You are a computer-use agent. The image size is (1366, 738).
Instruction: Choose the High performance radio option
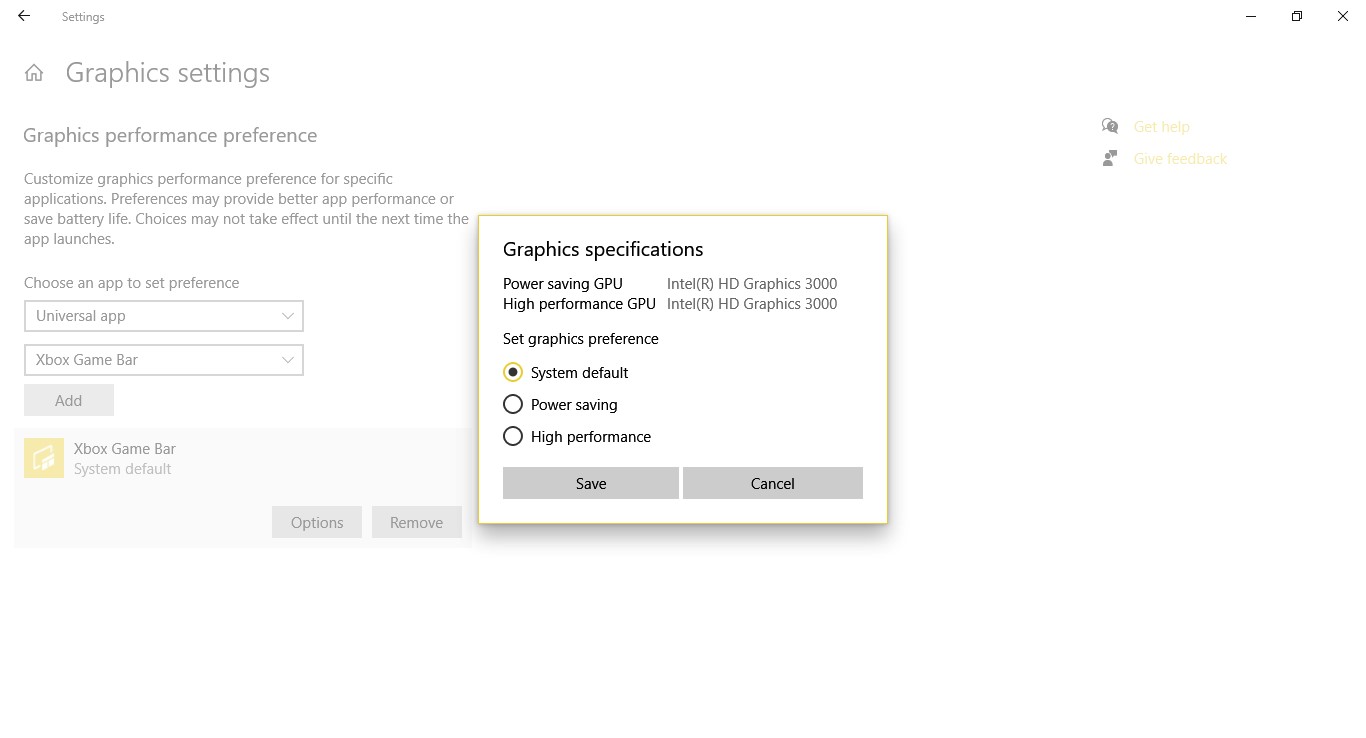513,436
